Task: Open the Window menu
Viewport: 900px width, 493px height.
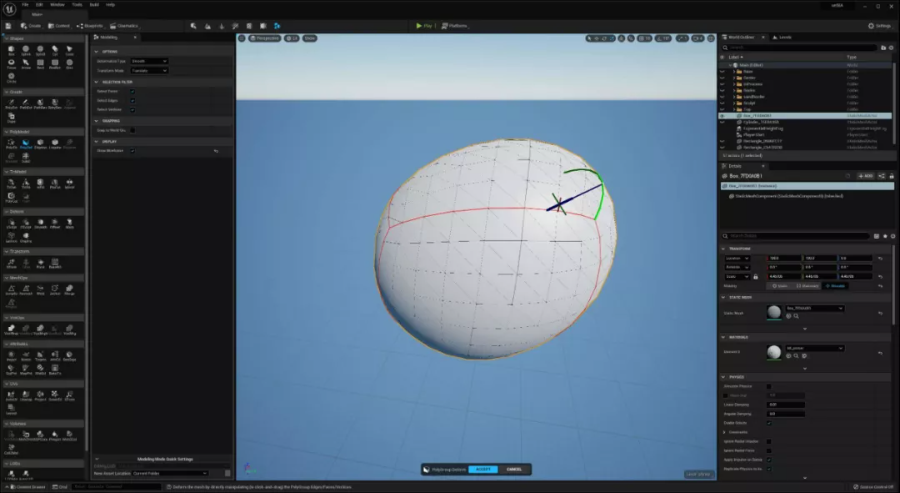Action: point(57,5)
